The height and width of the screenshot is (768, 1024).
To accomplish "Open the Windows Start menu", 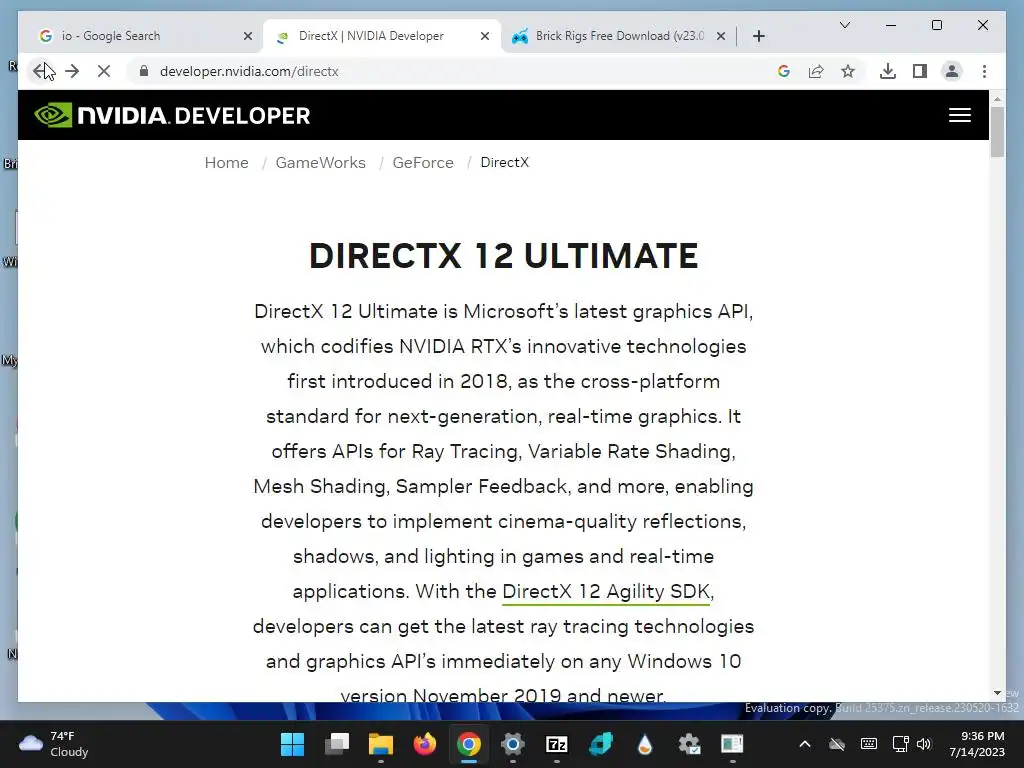I will 293,744.
